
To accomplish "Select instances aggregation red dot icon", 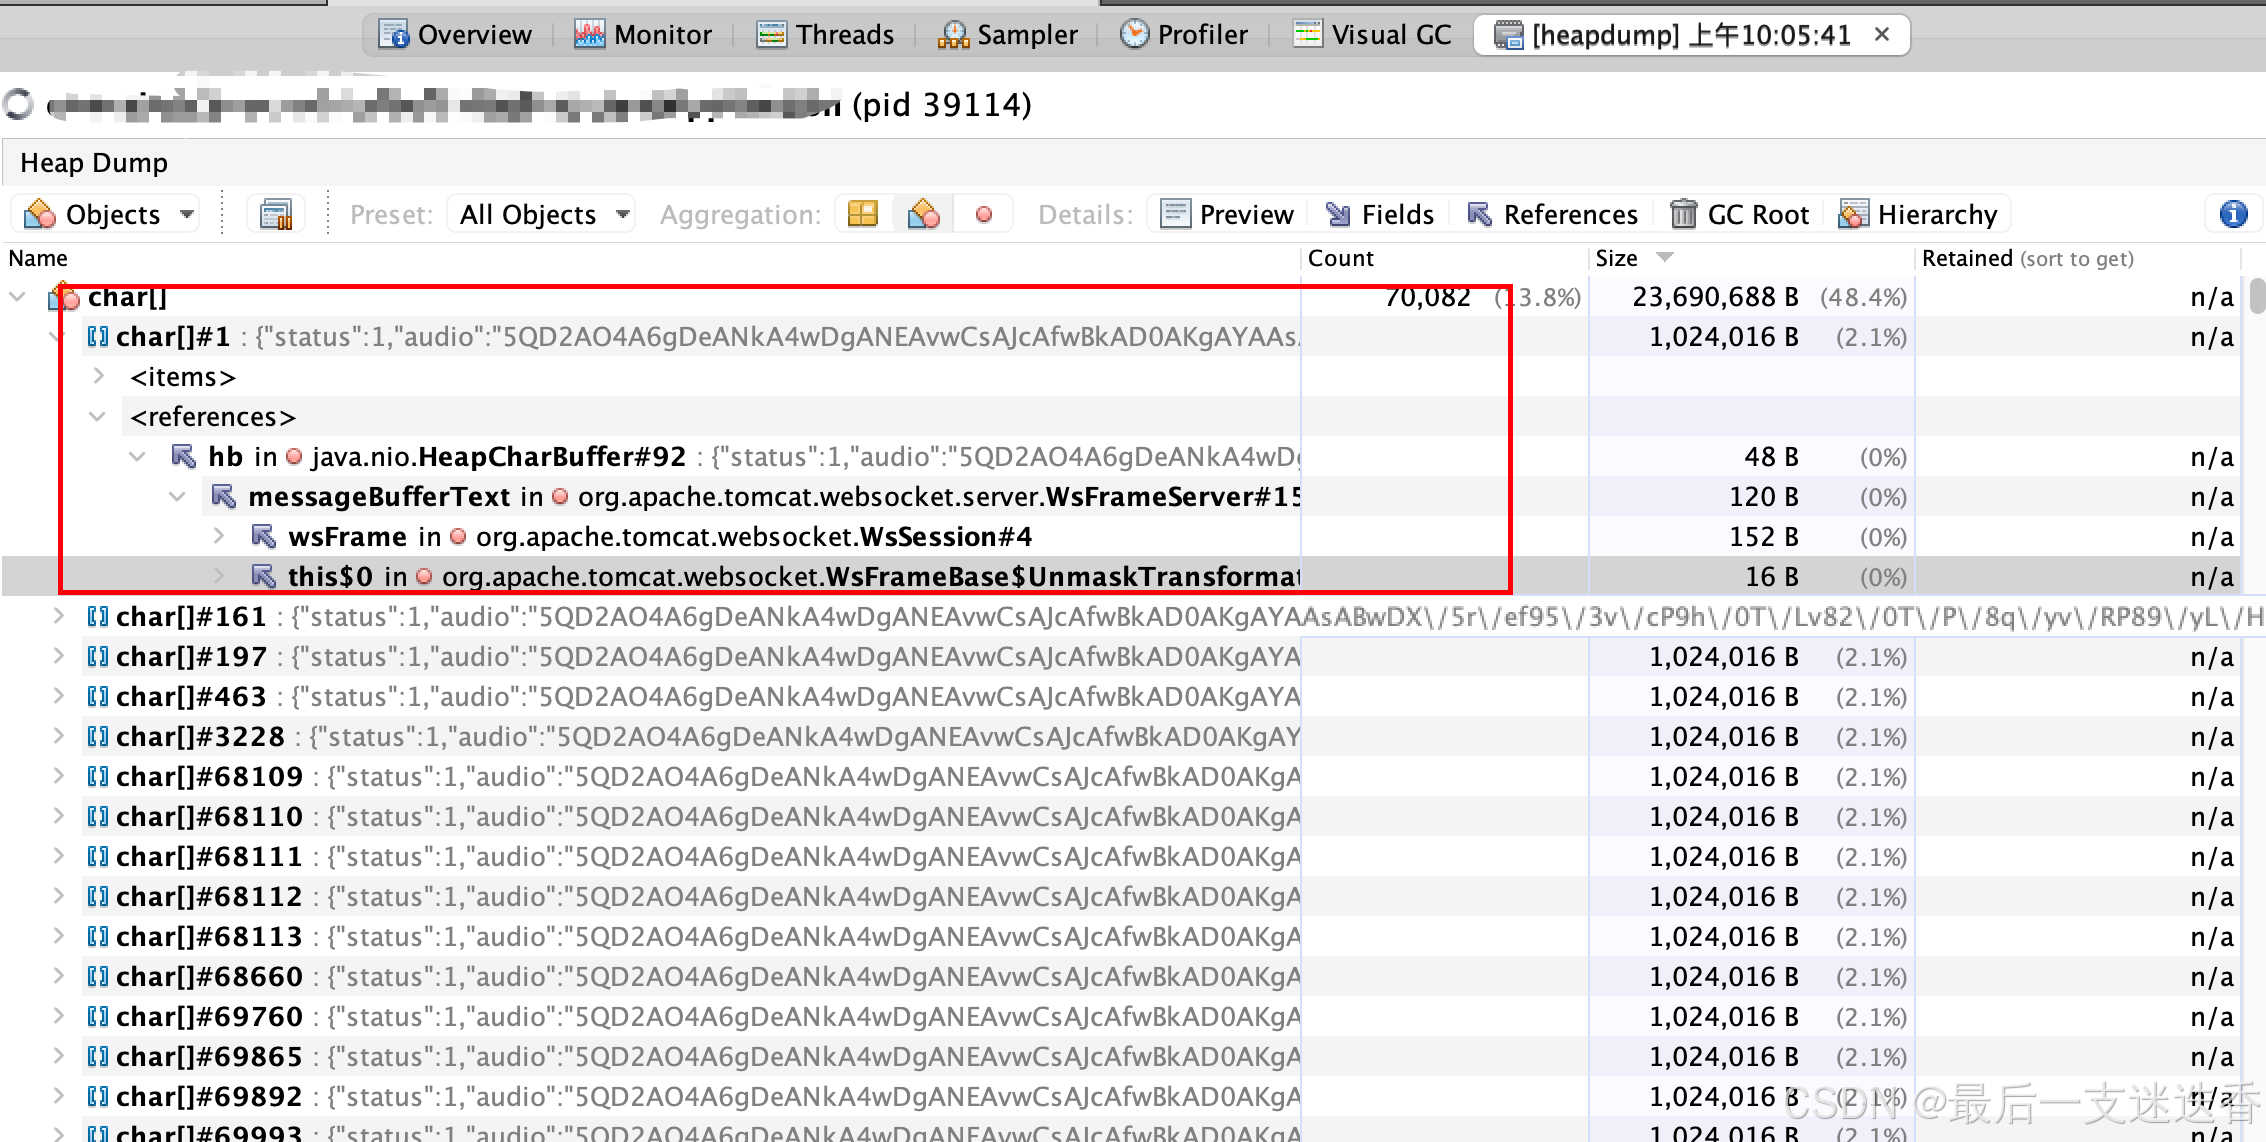I will [x=984, y=214].
